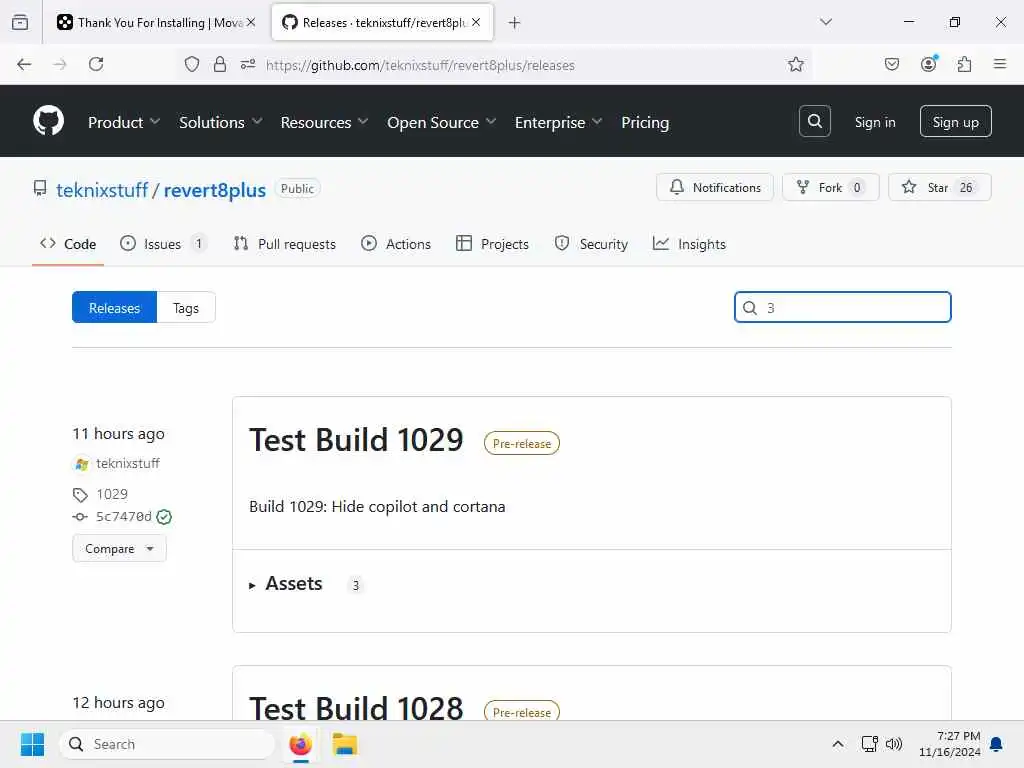Image resolution: width=1024 pixels, height=768 pixels.
Task: Open Test Build 1029 release title
Action: pos(356,440)
